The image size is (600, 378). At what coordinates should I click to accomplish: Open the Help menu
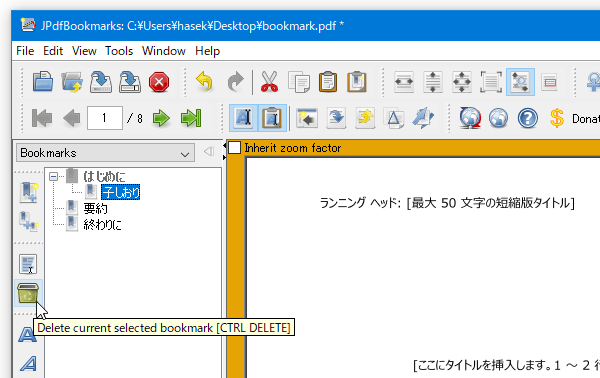207,51
